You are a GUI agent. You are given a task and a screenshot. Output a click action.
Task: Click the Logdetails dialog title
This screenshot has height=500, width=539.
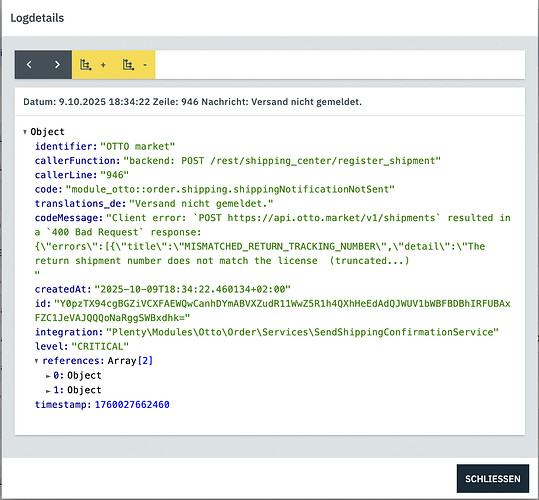tap(37, 18)
